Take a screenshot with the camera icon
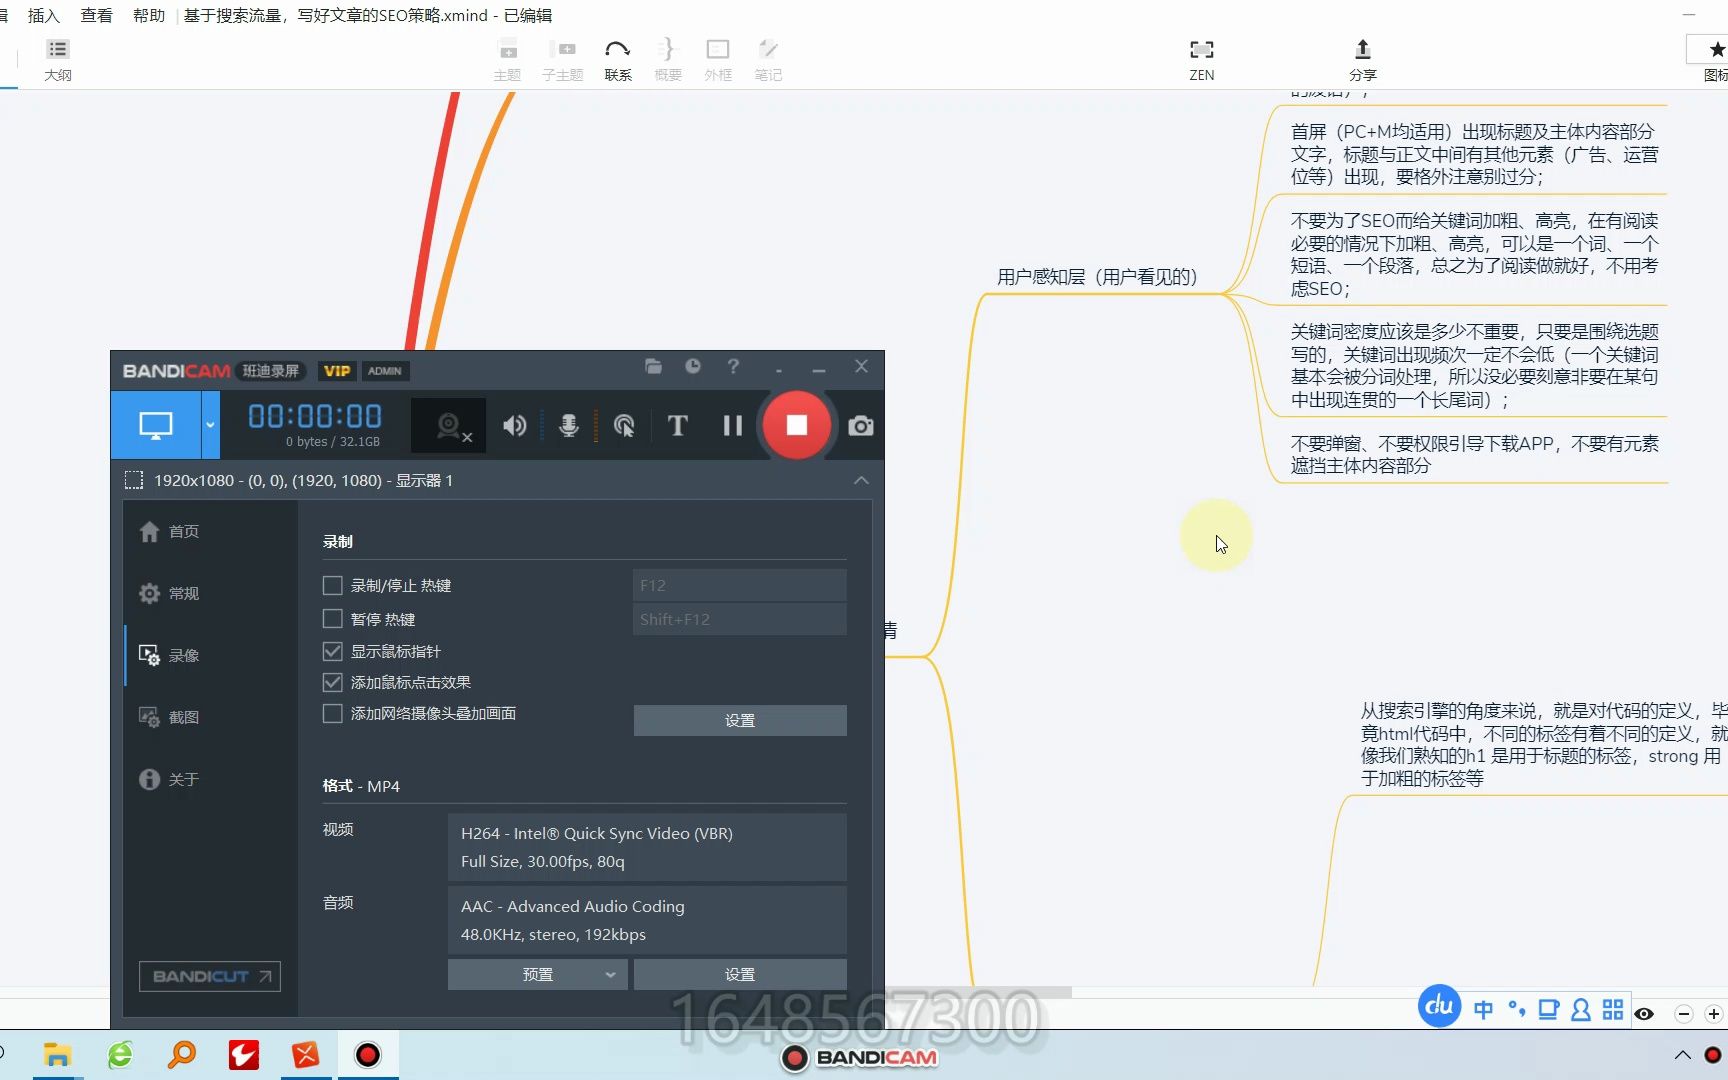The height and width of the screenshot is (1080, 1728). point(861,426)
